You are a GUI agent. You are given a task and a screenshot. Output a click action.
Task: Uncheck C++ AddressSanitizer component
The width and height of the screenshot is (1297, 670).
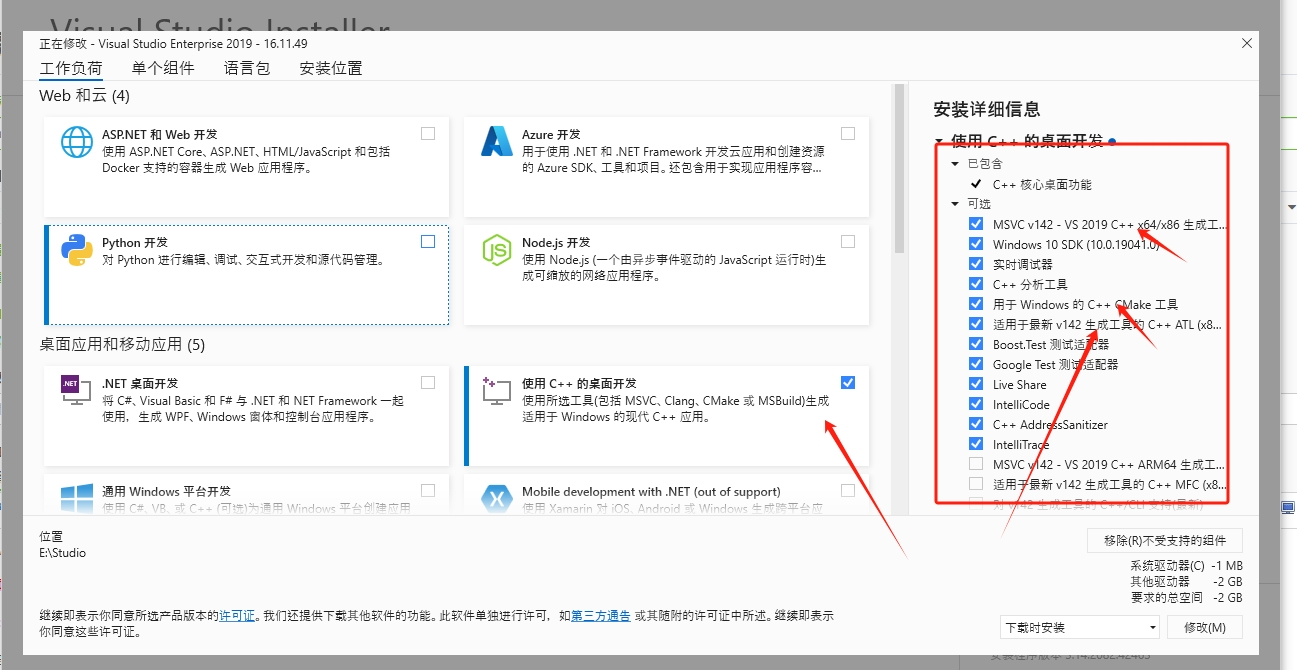tap(976, 424)
